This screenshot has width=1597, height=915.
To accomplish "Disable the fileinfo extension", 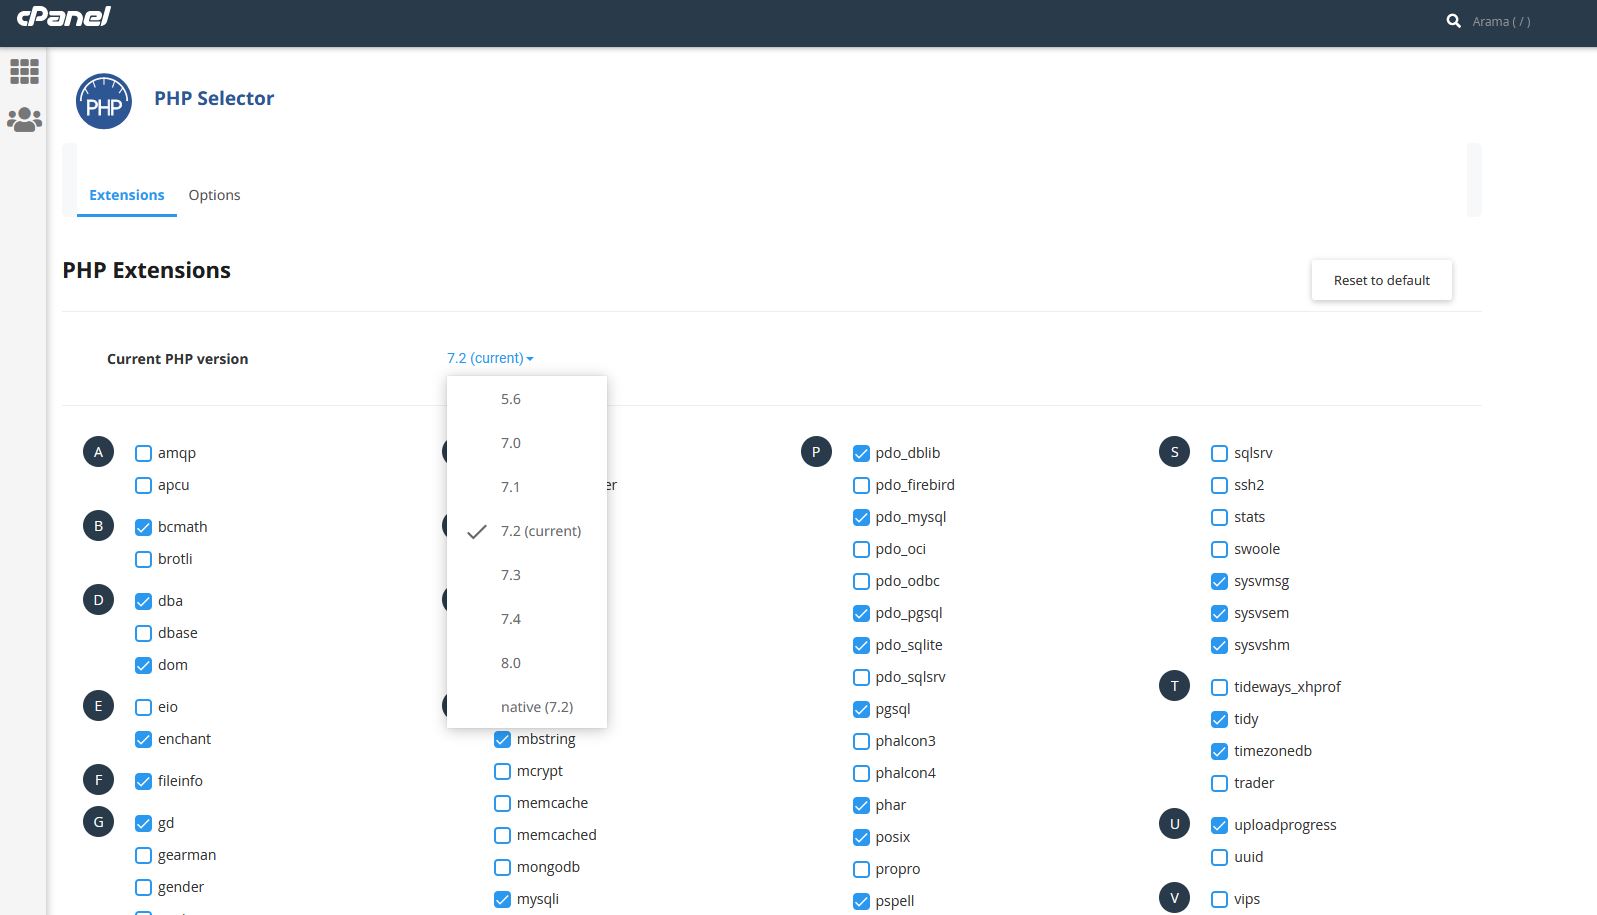I will pos(143,781).
